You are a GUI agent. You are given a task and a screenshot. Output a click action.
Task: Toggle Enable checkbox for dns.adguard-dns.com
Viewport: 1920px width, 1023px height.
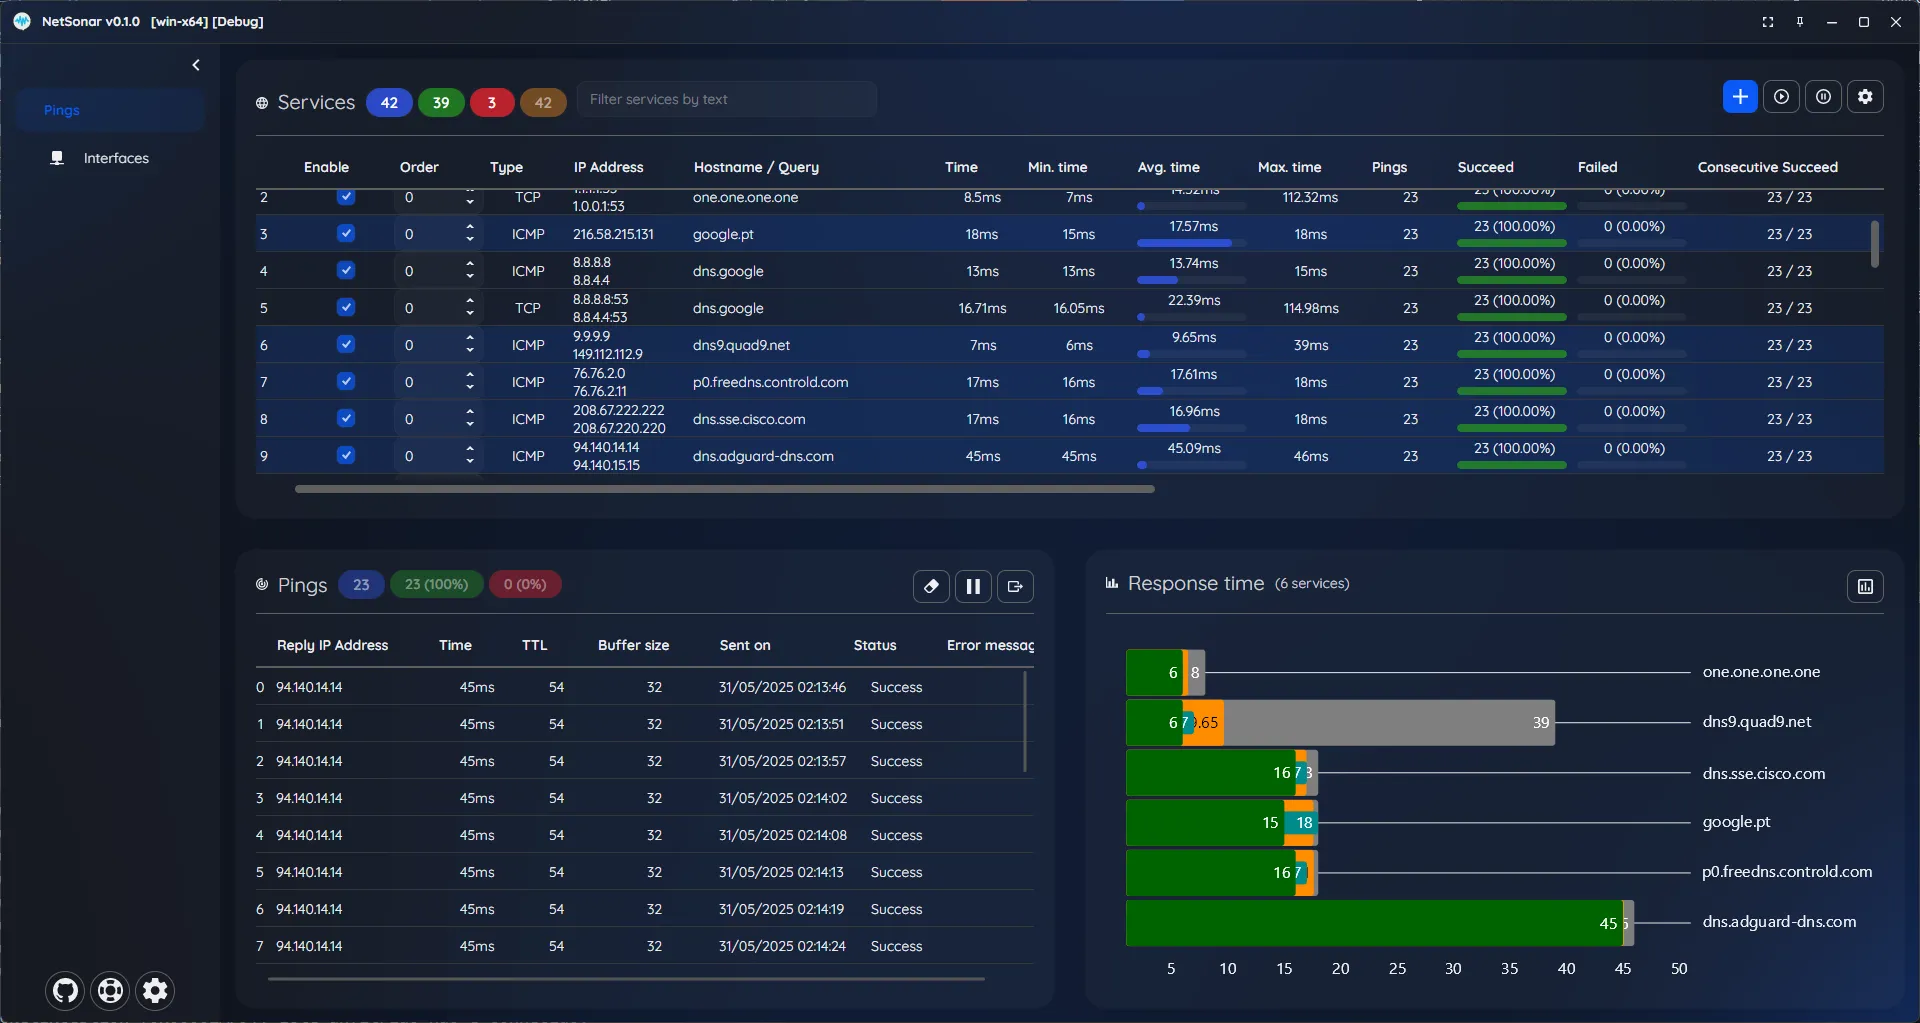pyautogui.click(x=346, y=456)
